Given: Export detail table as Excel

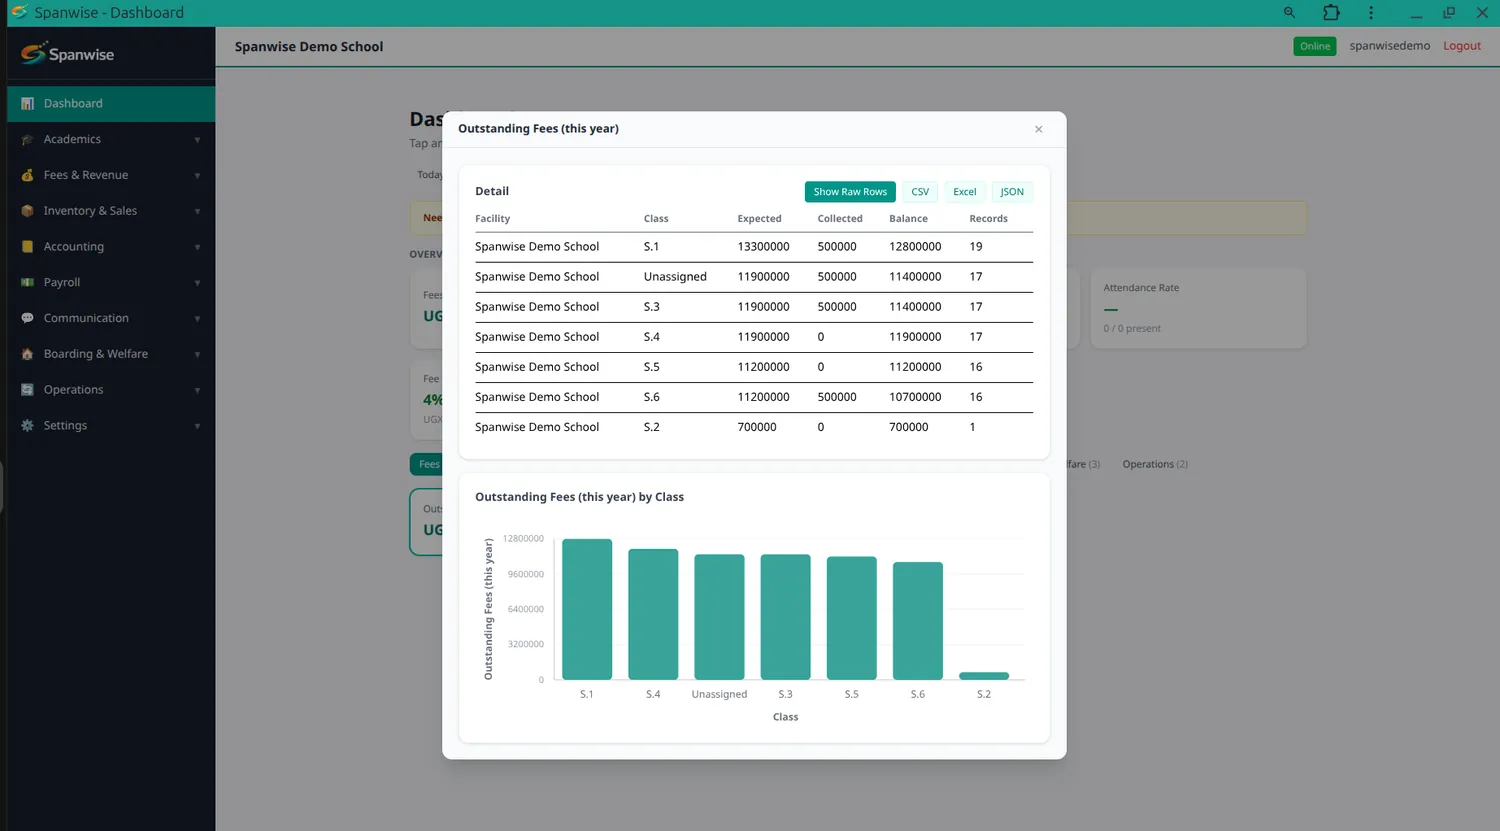Looking at the screenshot, I should coord(965,192).
